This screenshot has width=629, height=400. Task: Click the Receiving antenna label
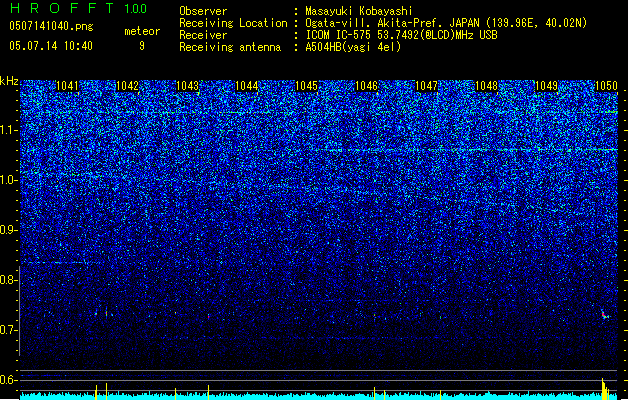point(230,47)
